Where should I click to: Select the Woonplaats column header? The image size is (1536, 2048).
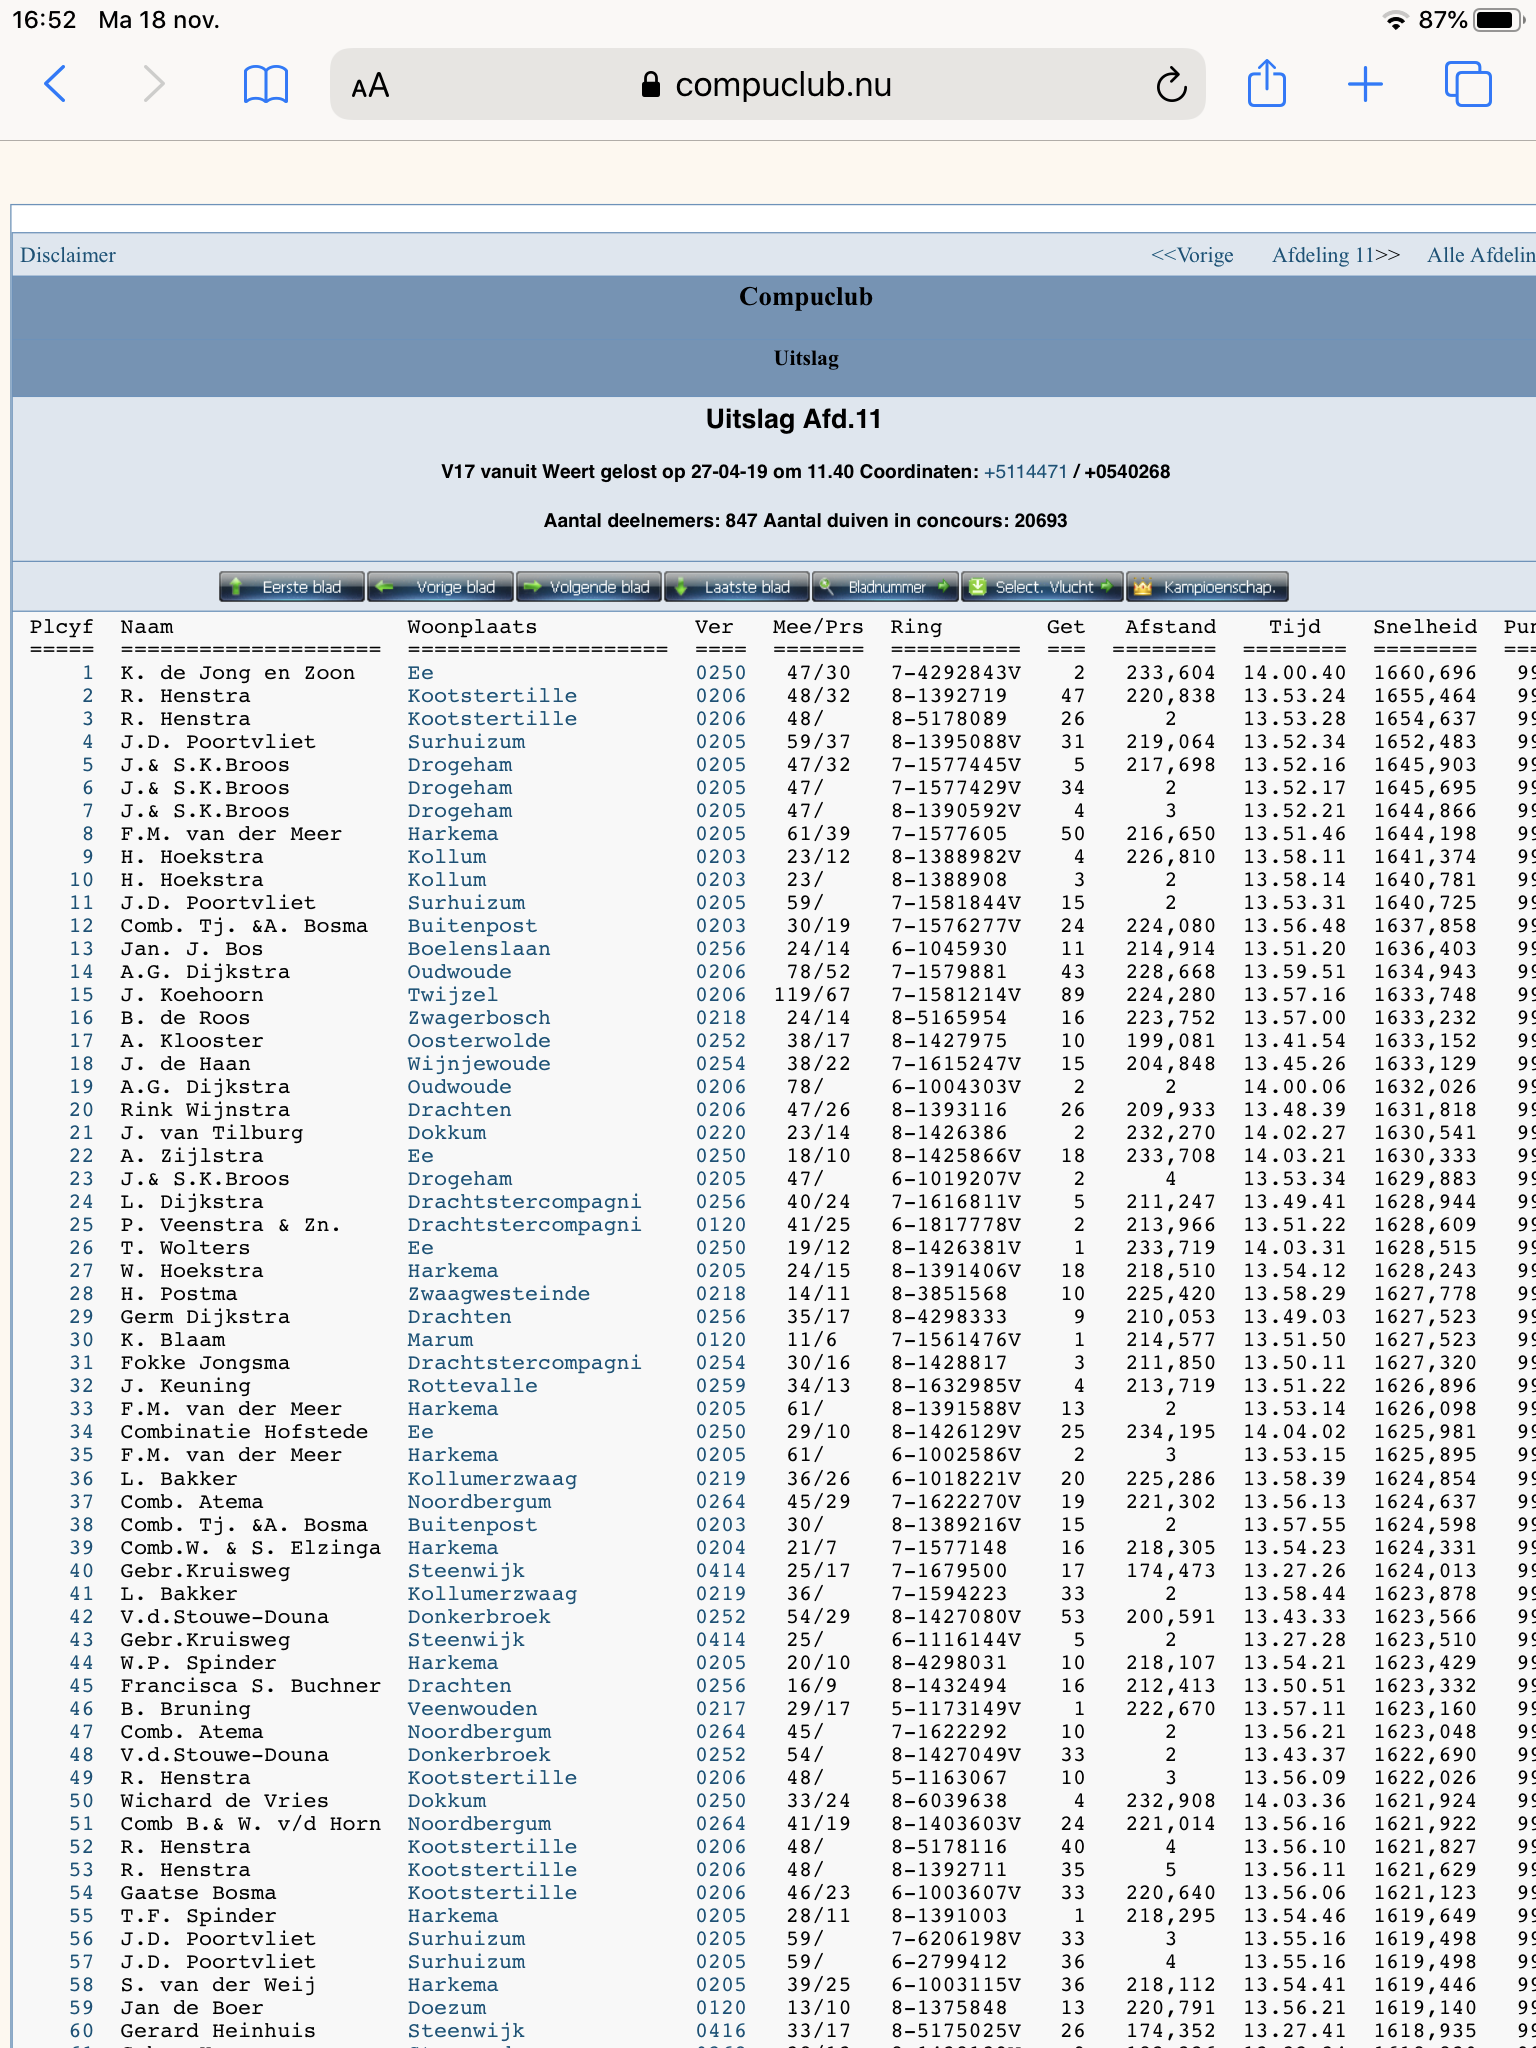click(472, 627)
